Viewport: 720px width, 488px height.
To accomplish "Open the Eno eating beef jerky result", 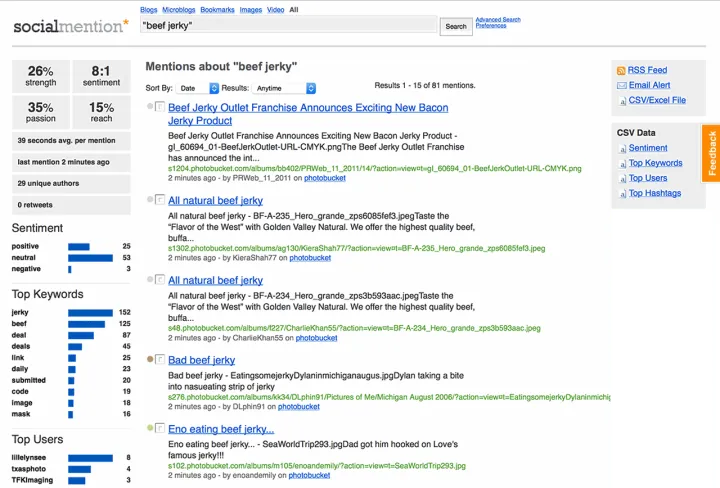I will 221,429.
